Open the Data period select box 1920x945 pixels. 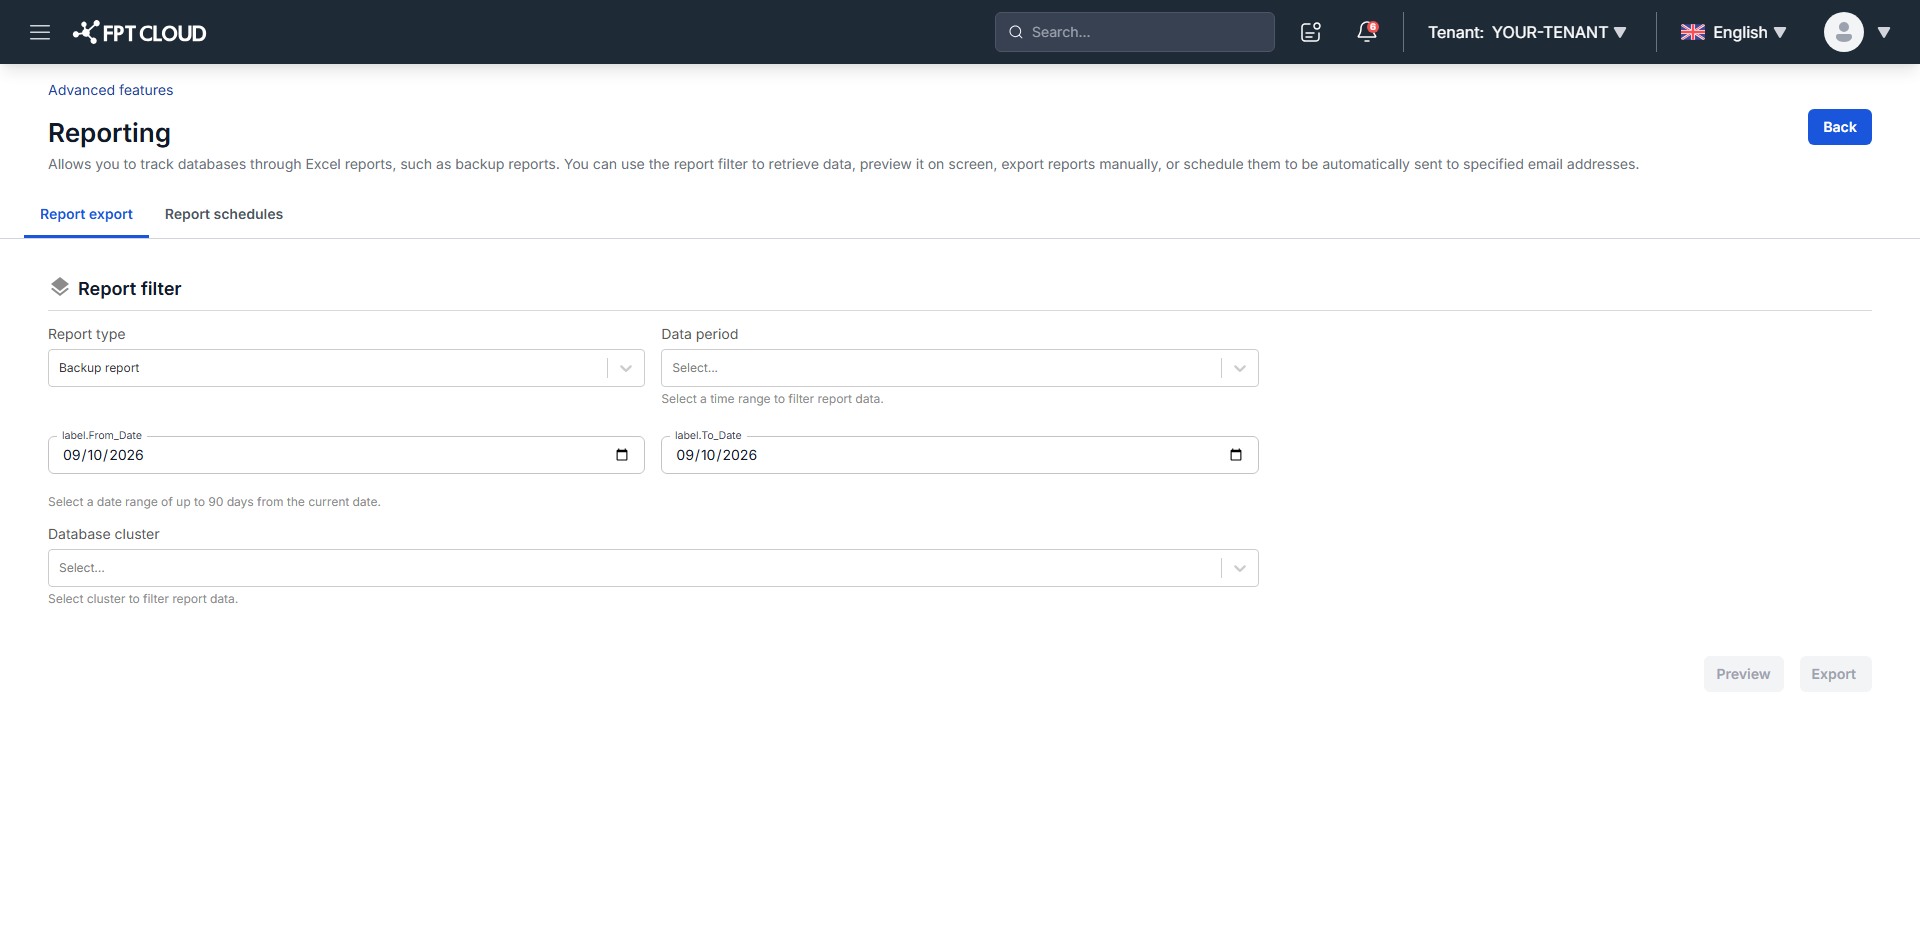[x=960, y=368]
